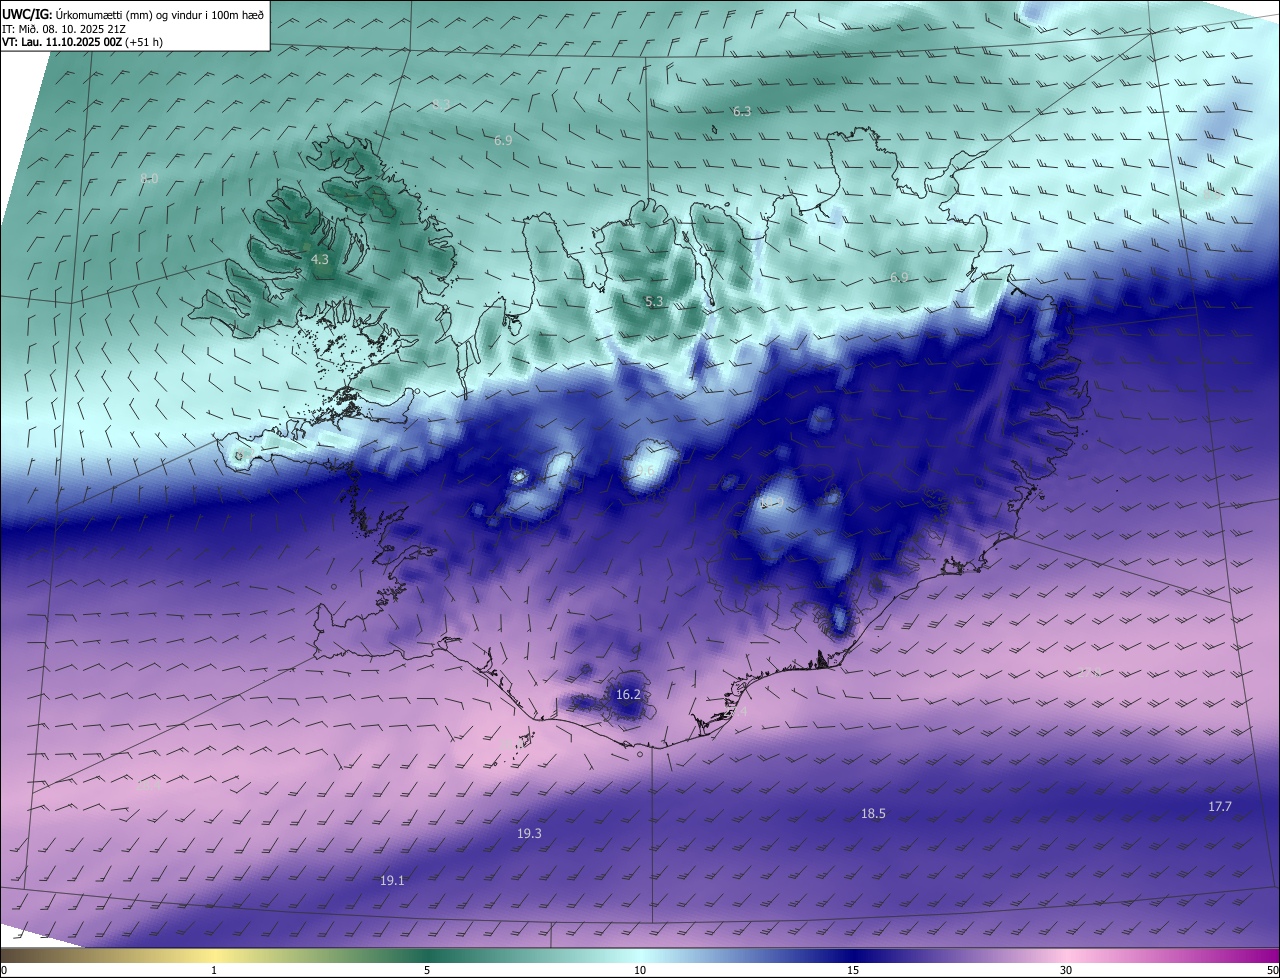Click the 50 label on the color scale

pyautogui.click(x=1272, y=970)
